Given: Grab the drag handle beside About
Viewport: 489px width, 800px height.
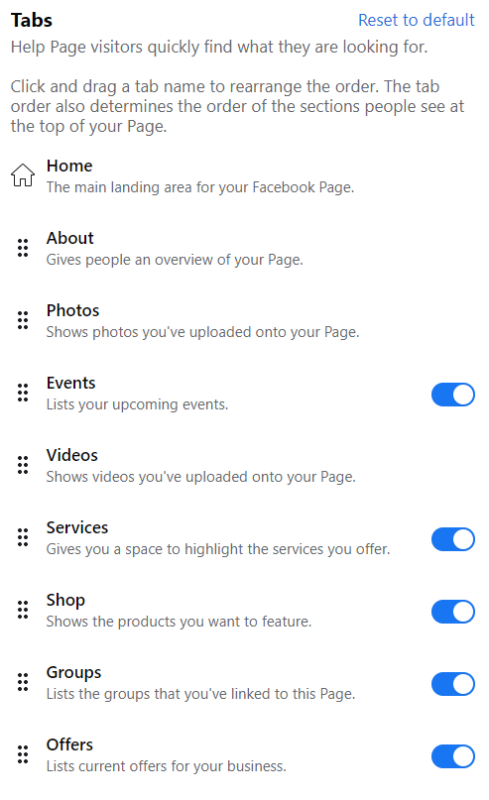Looking at the screenshot, I should click(x=23, y=248).
